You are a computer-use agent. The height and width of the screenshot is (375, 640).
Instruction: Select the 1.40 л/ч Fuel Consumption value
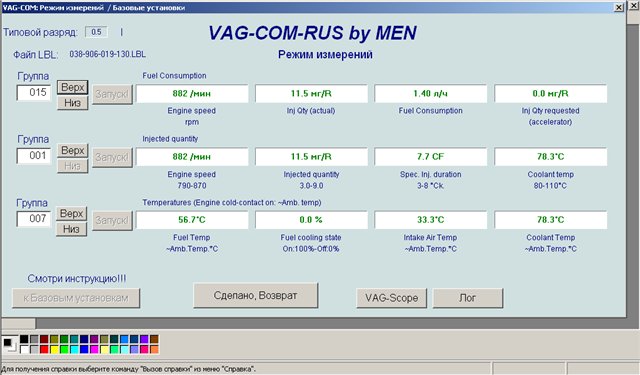coord(431,93)
